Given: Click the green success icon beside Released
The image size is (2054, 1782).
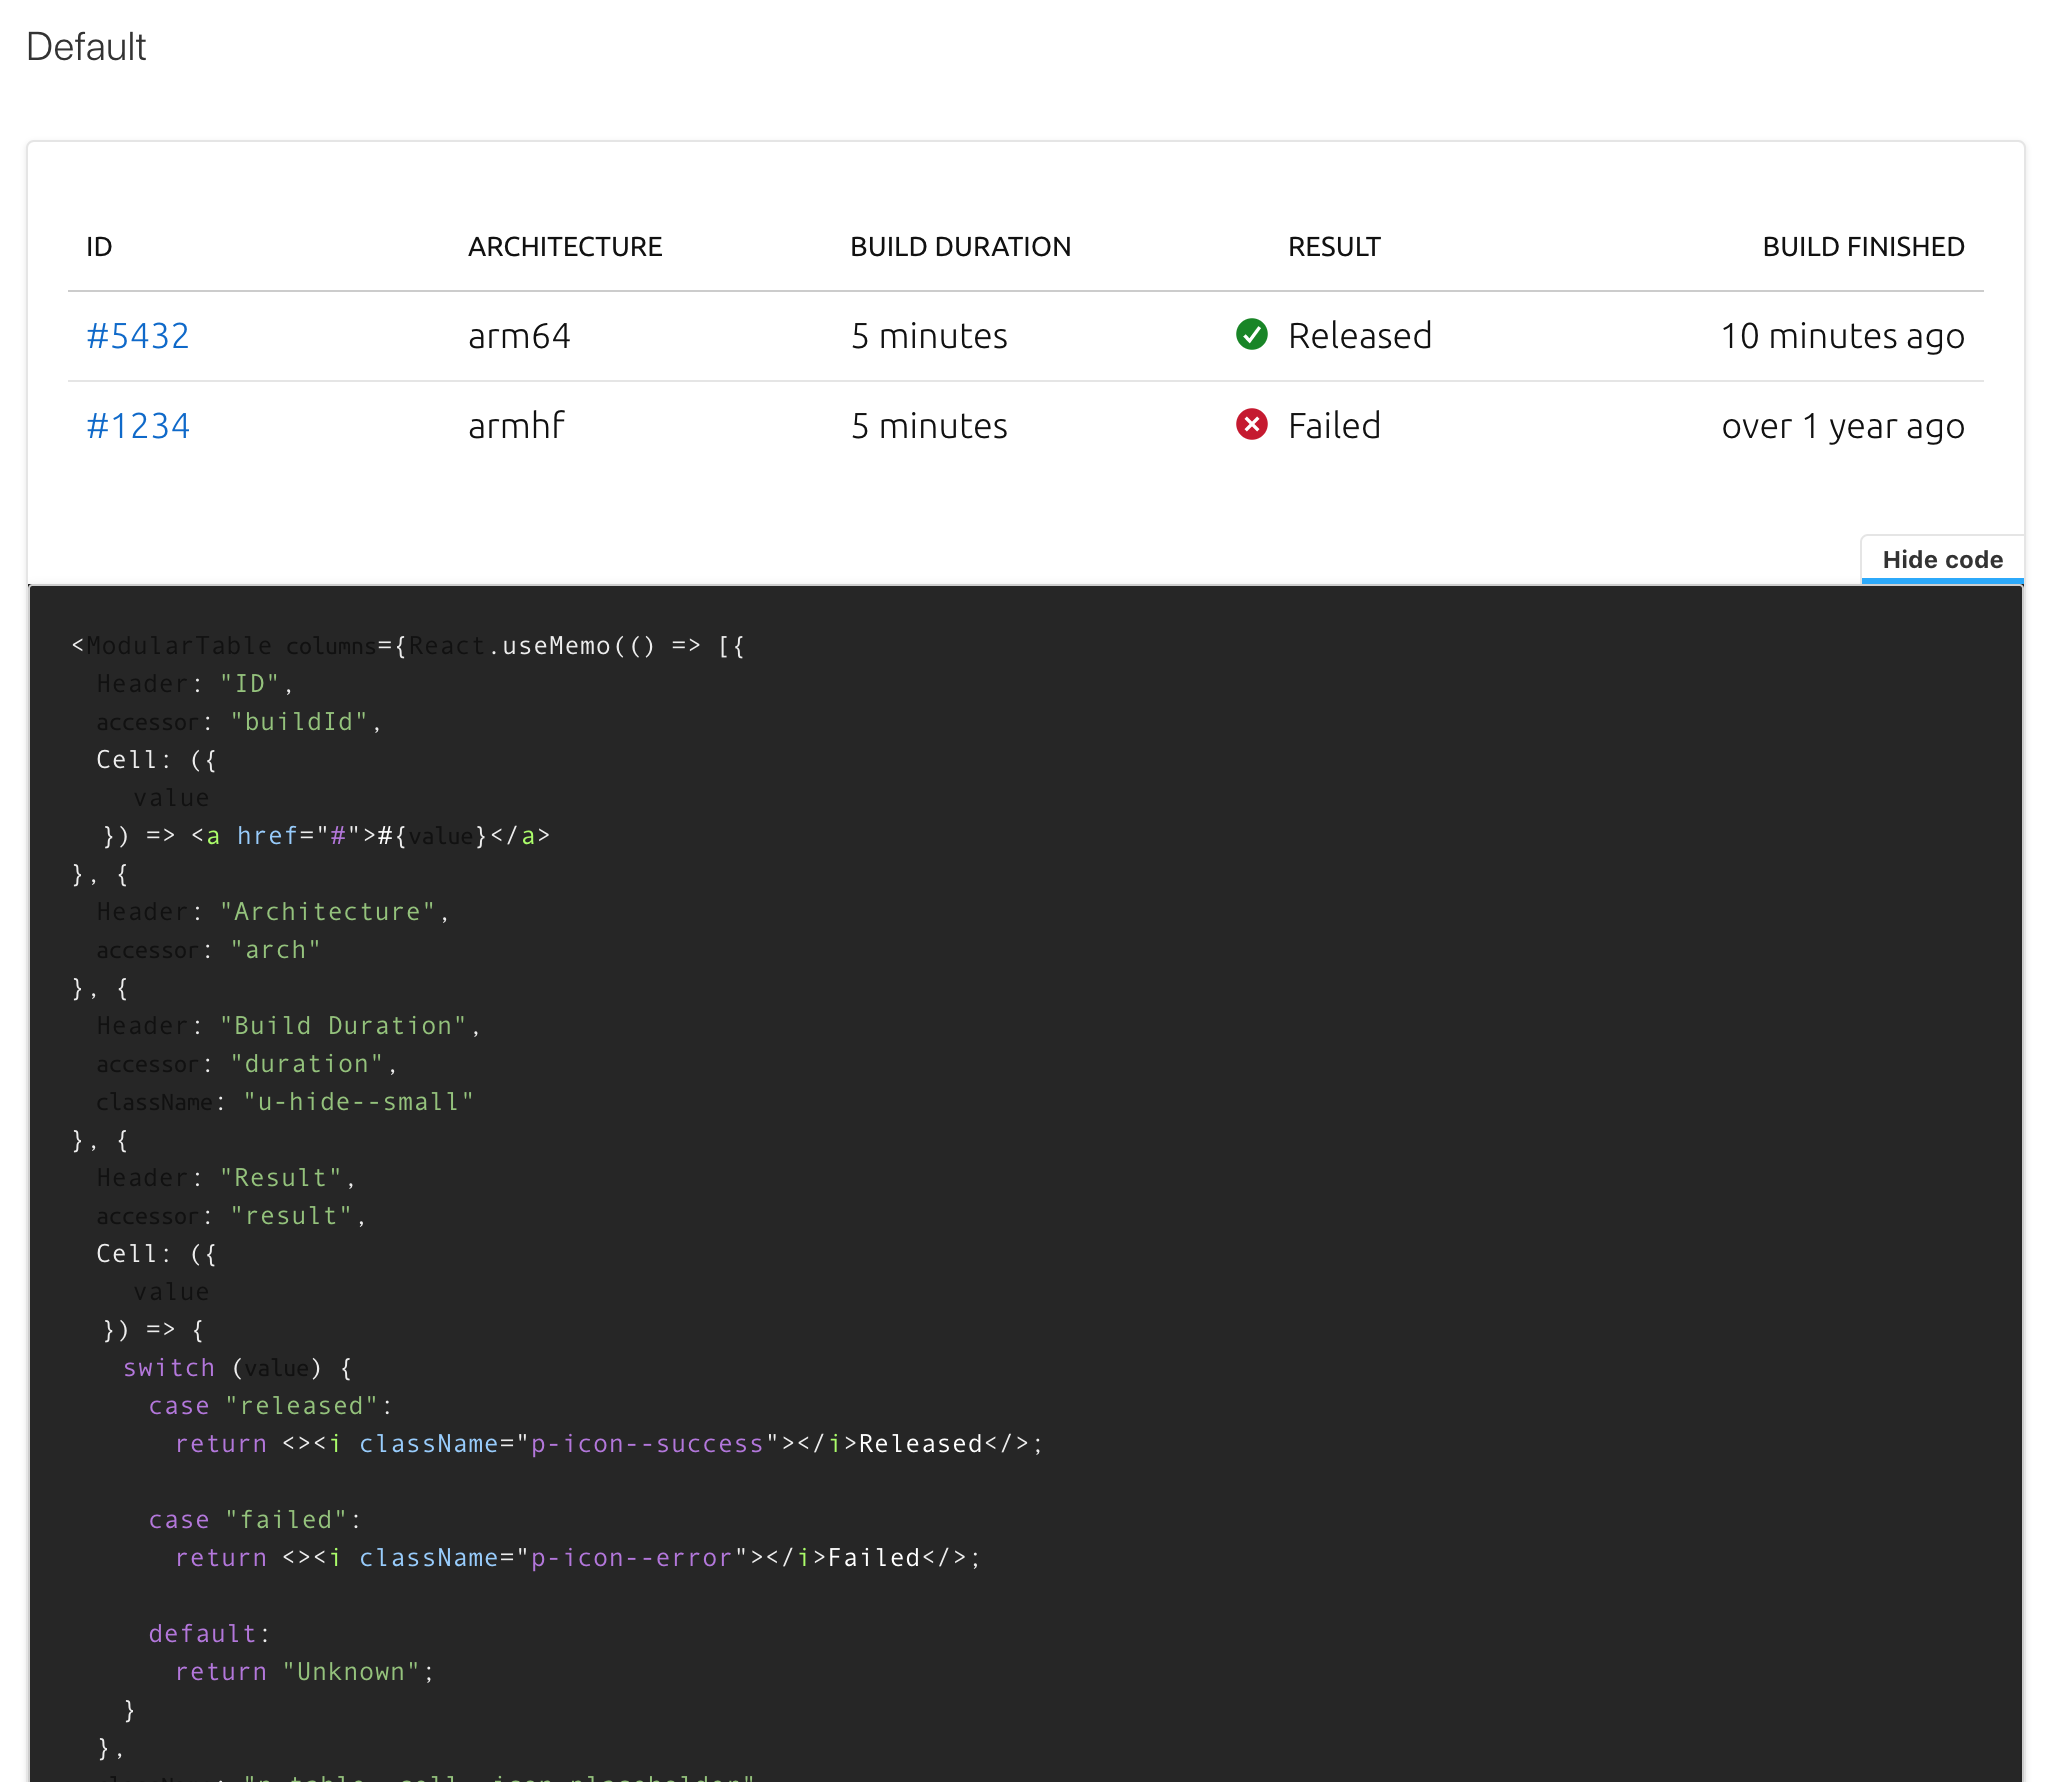Looking at the screenshot, I should tap(1253, 335).
